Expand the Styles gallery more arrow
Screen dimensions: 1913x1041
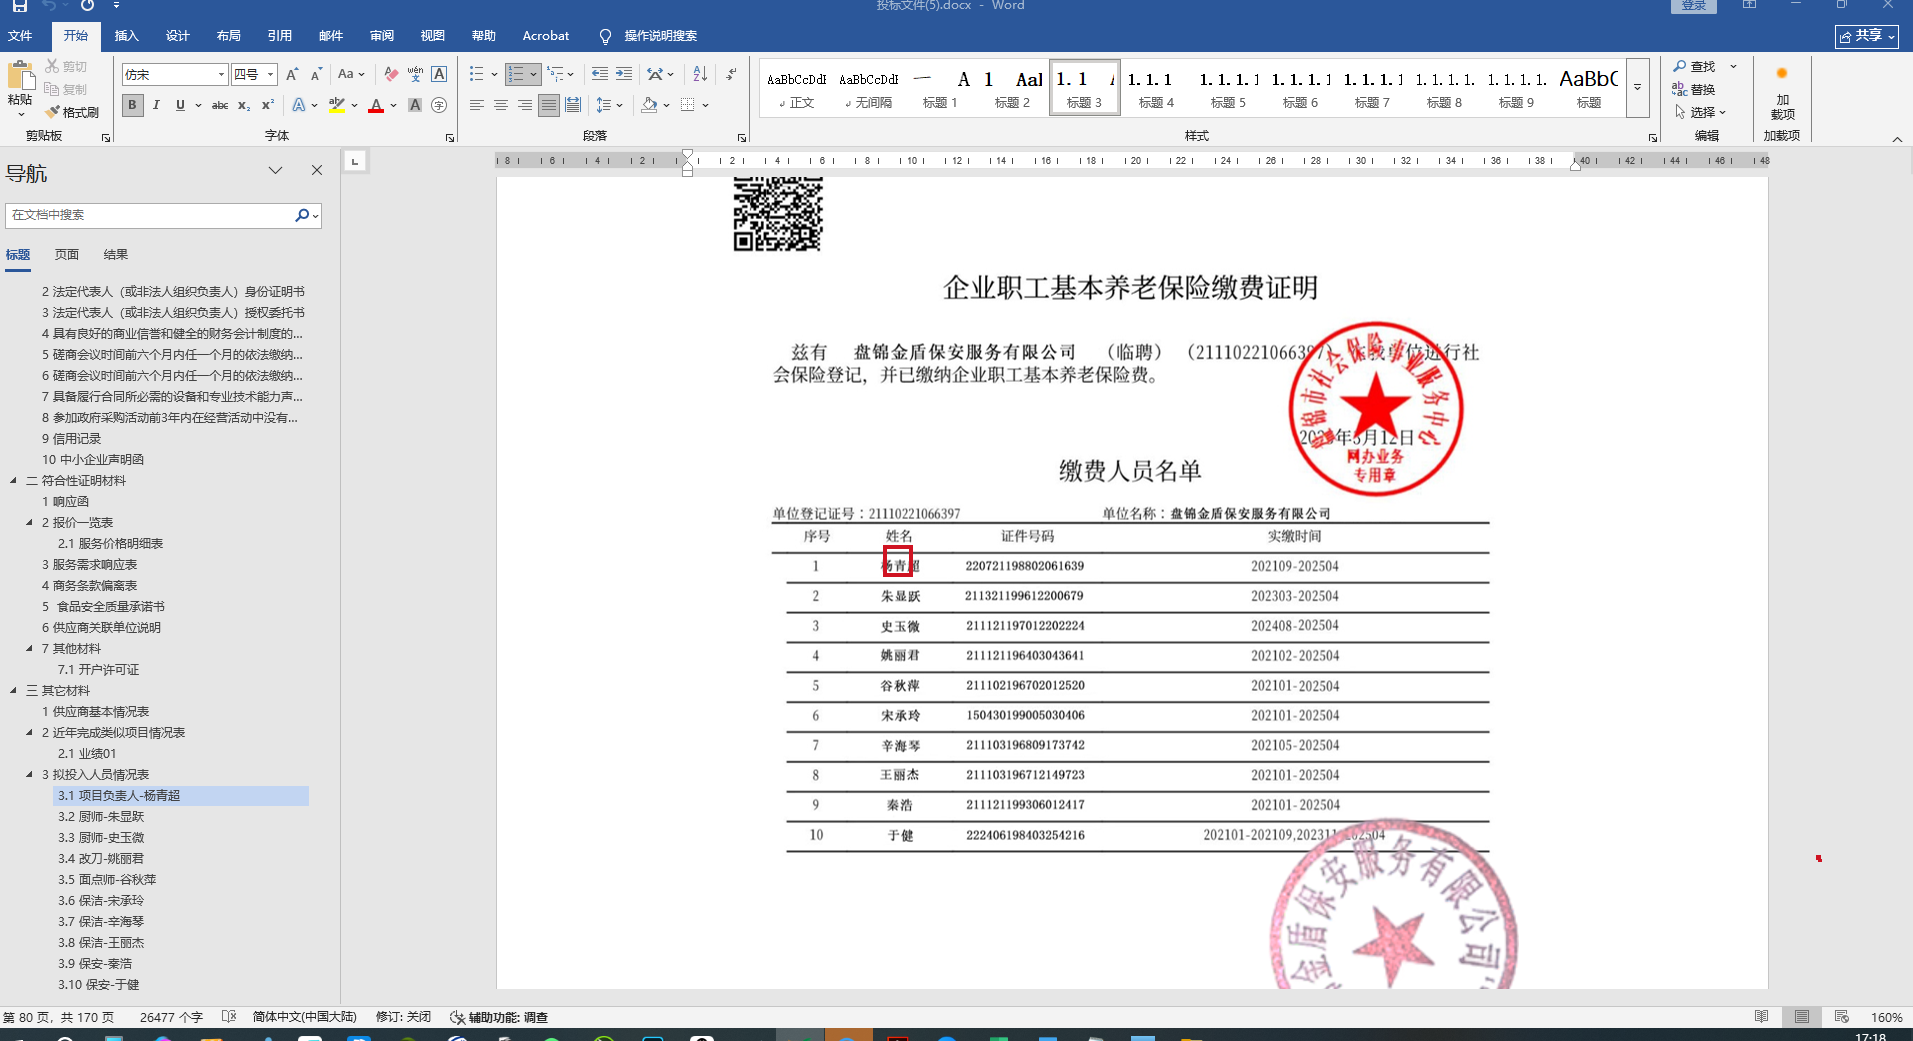click(x=1637, y=87)
